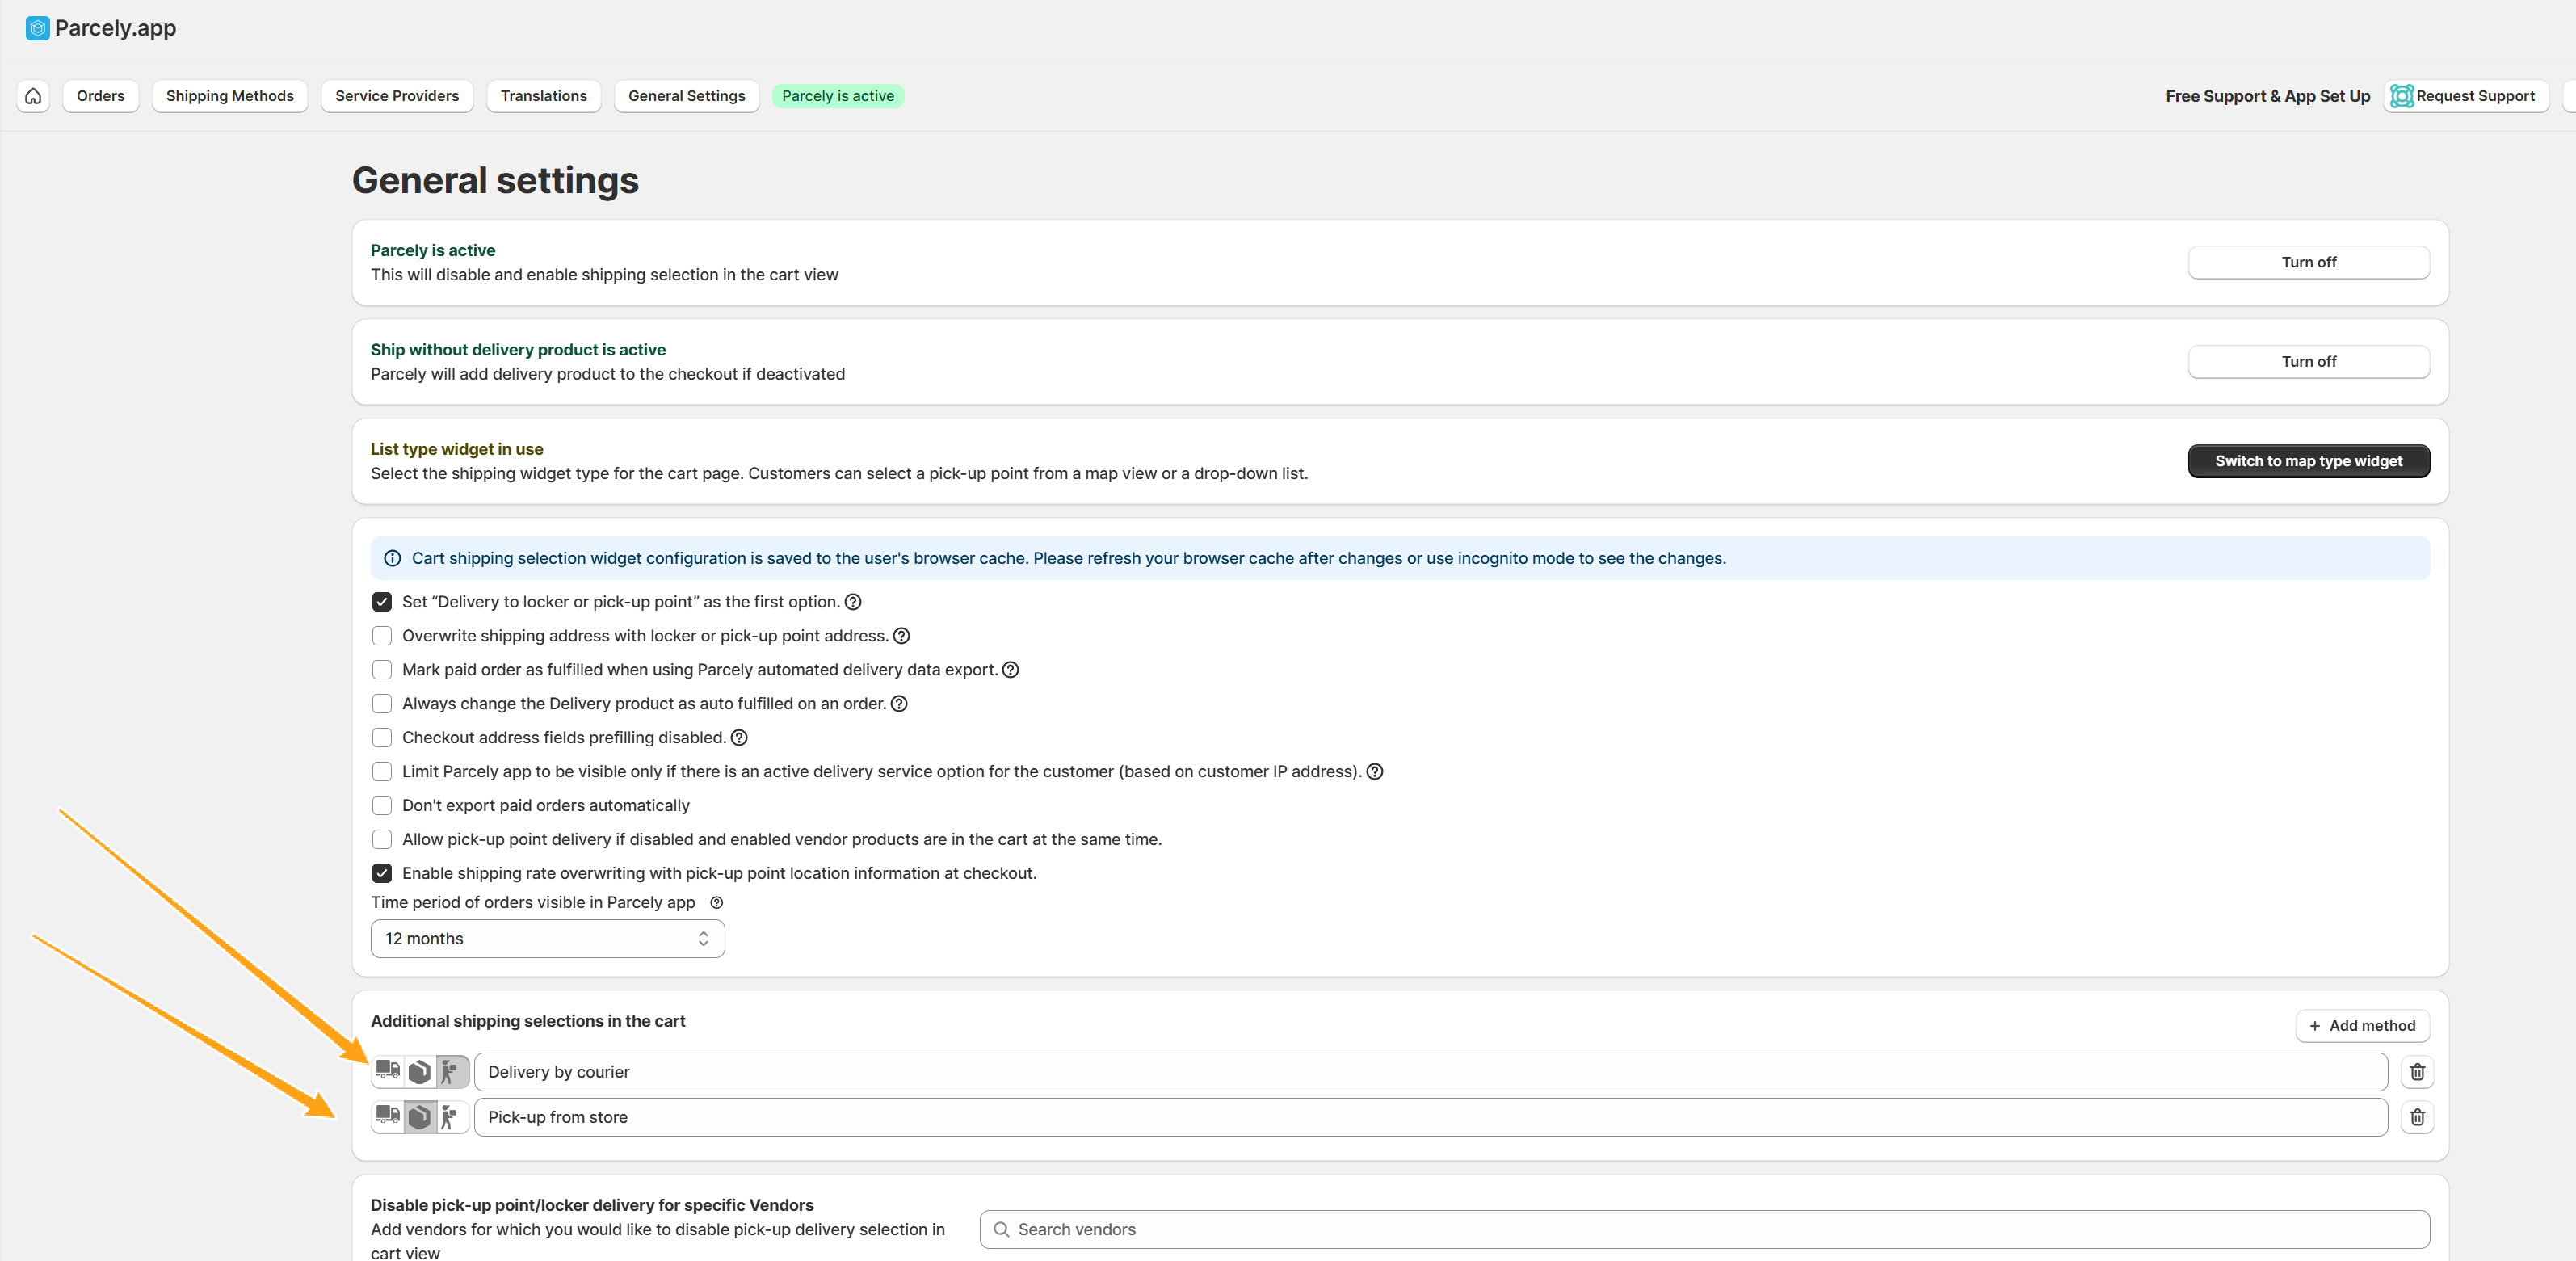The height and width of the screenshot is (1261, 2576).
Task: Open the Shipping Methods tab
Action: click(229, 96)
